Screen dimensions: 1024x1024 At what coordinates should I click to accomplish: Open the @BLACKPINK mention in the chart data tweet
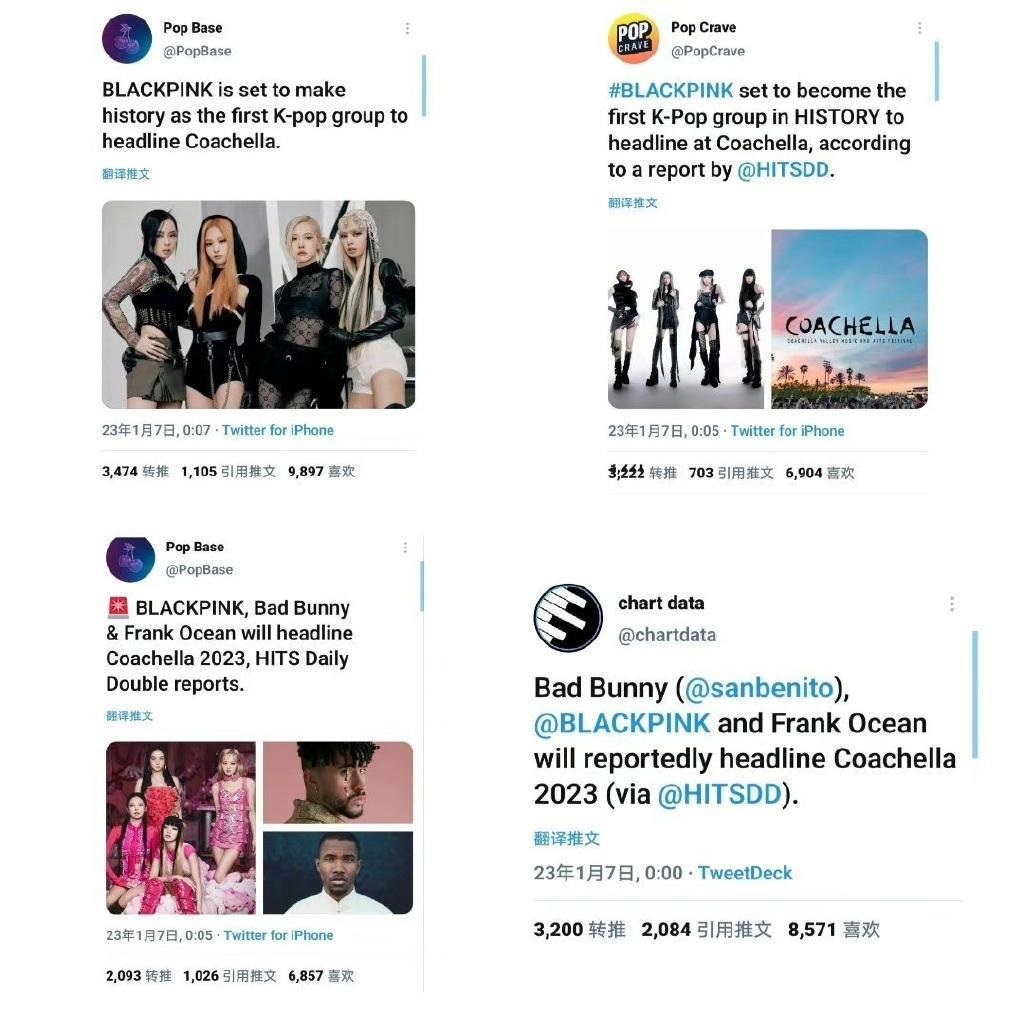click(x=622, y=723)
